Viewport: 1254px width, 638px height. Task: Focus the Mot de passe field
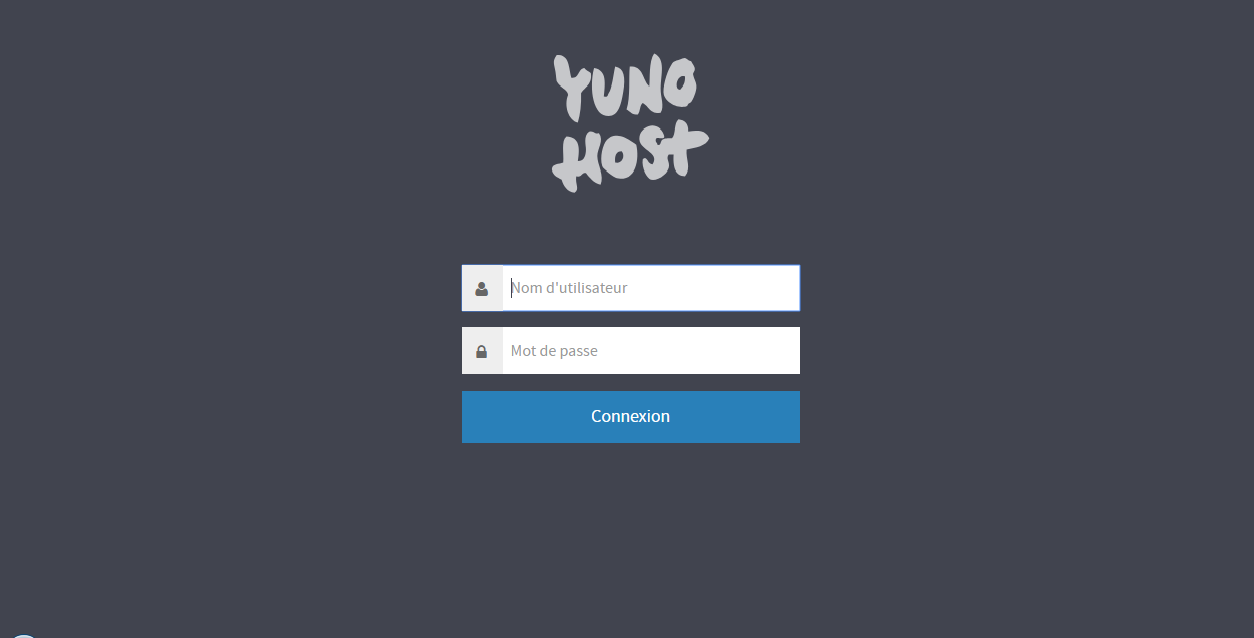coord(651,350)
